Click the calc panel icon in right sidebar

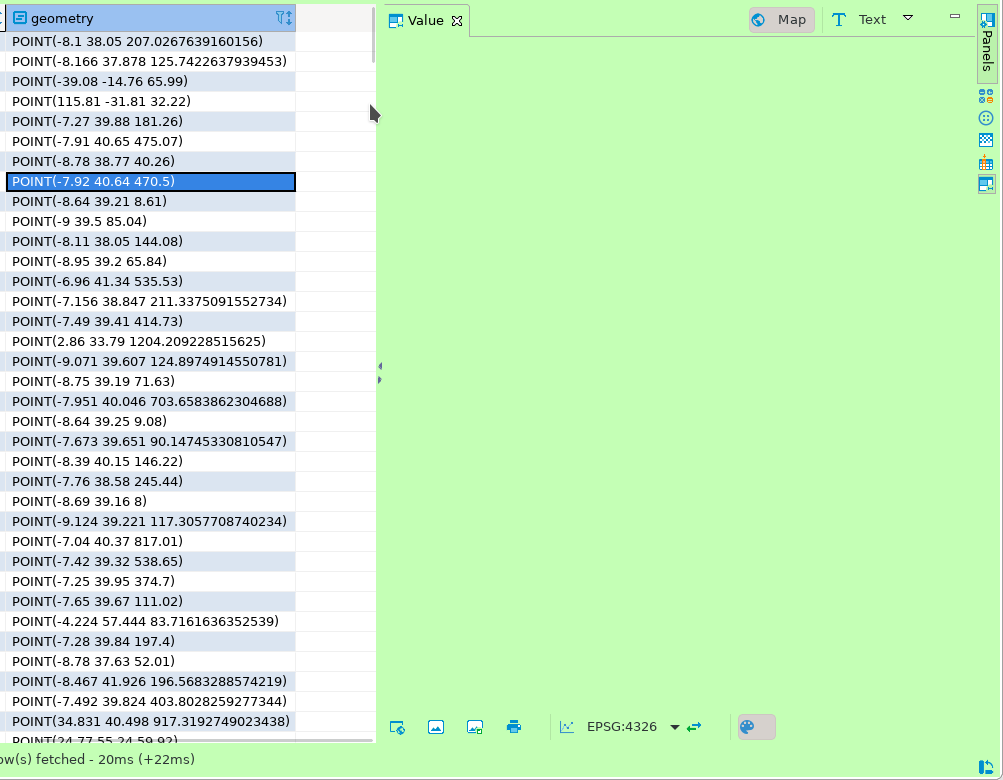986,96
